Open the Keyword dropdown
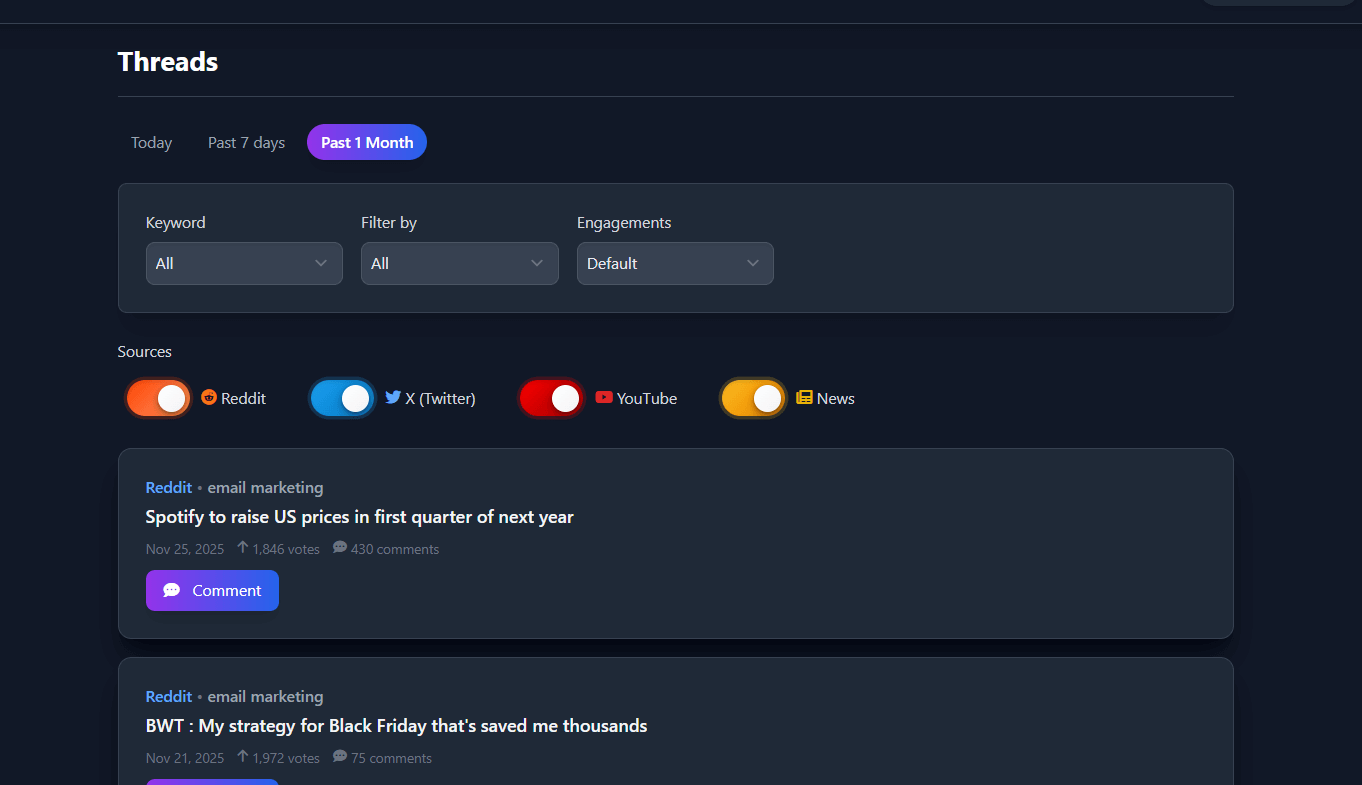This screenshot has height=785, width=1362. point(244,264)
